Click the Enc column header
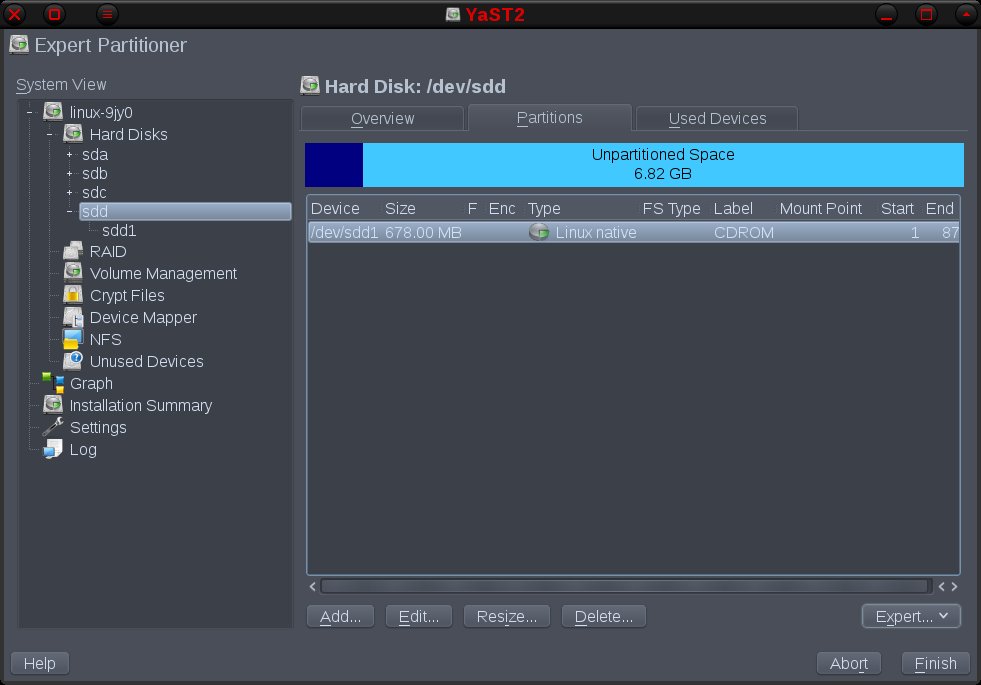This screenshot has height=685, width=981. pyautogui.click(x=502, y=208)
